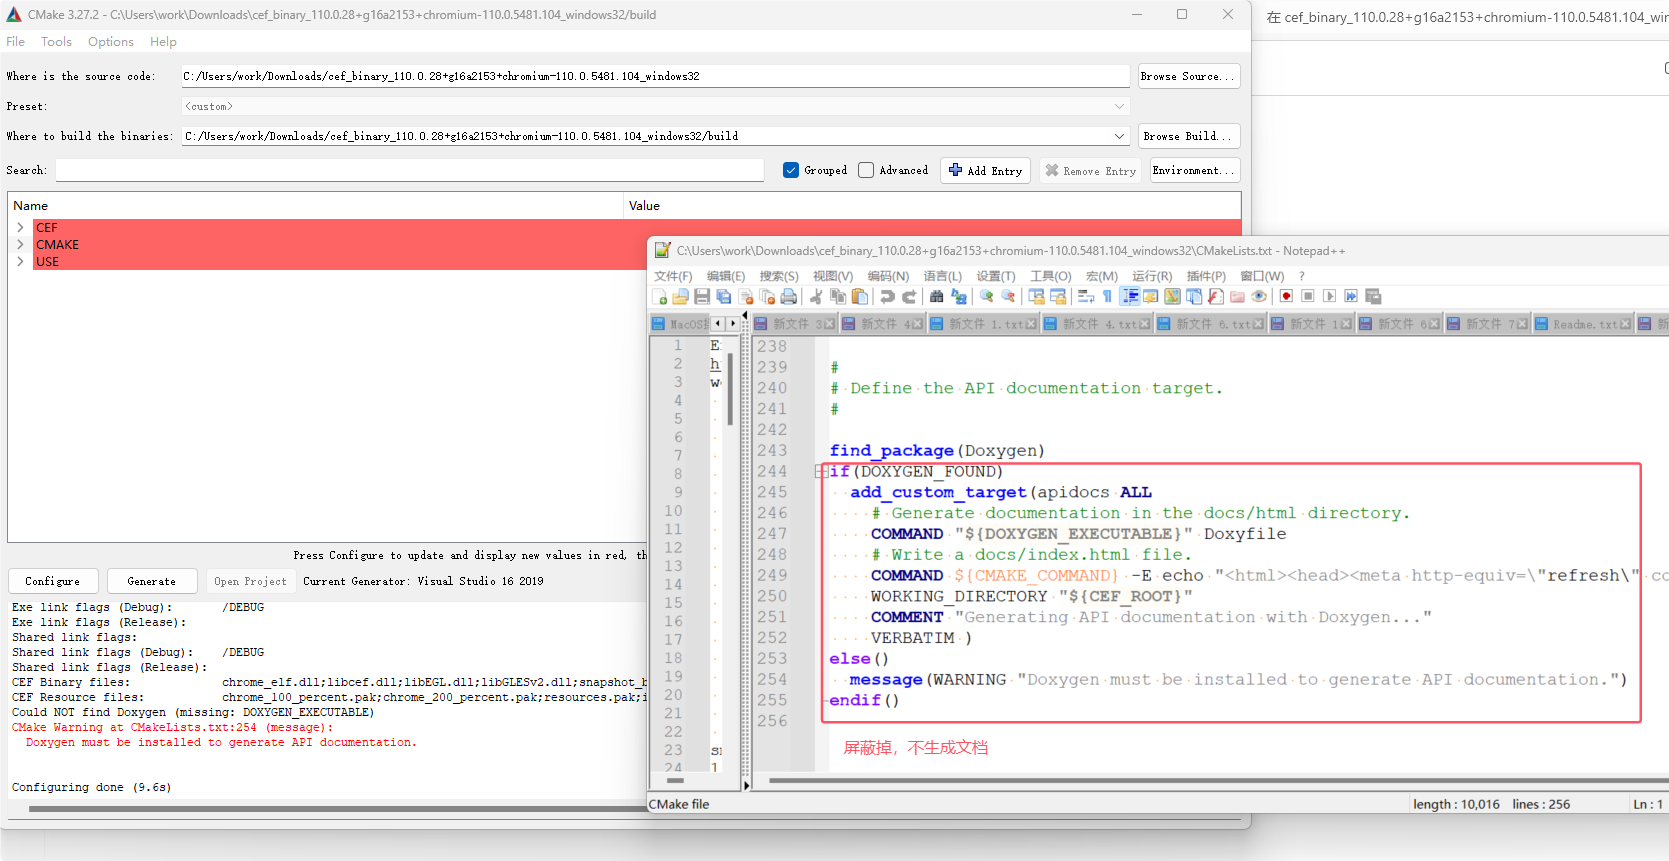Click Redo arrow in Notepad++ toolbar
The image size is (1669, 861).
click(x=909, y=296)
